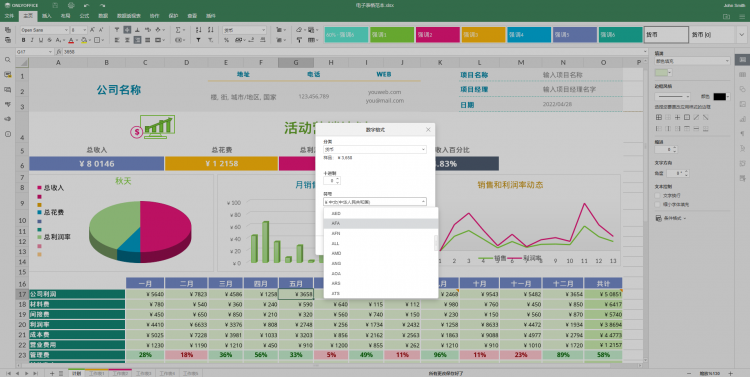The height and width of the screenshot is (377, 750).
Task: Click the clear eraser icon in toolbar
Action: [299, 30]
